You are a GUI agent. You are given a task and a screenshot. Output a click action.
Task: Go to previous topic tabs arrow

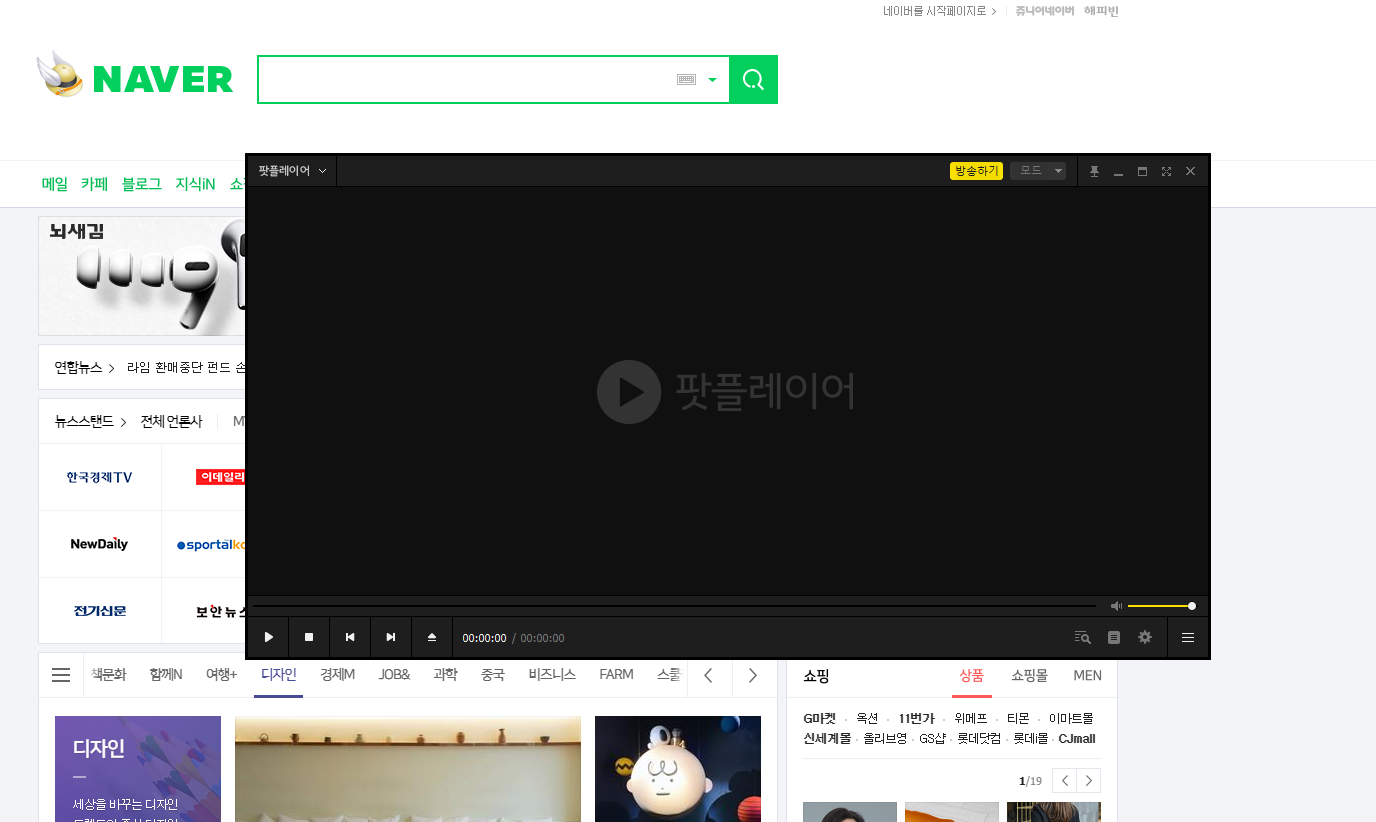point(708,675)
